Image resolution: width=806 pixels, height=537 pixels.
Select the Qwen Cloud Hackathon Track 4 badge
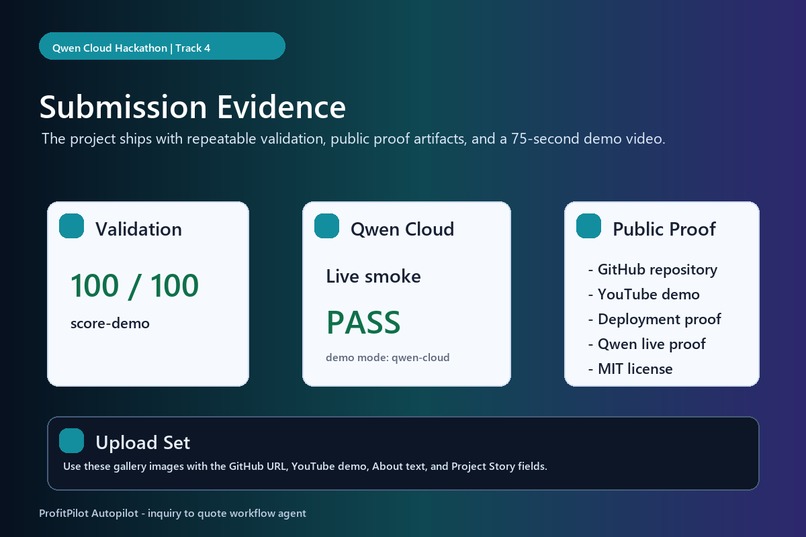click(162, 46)
